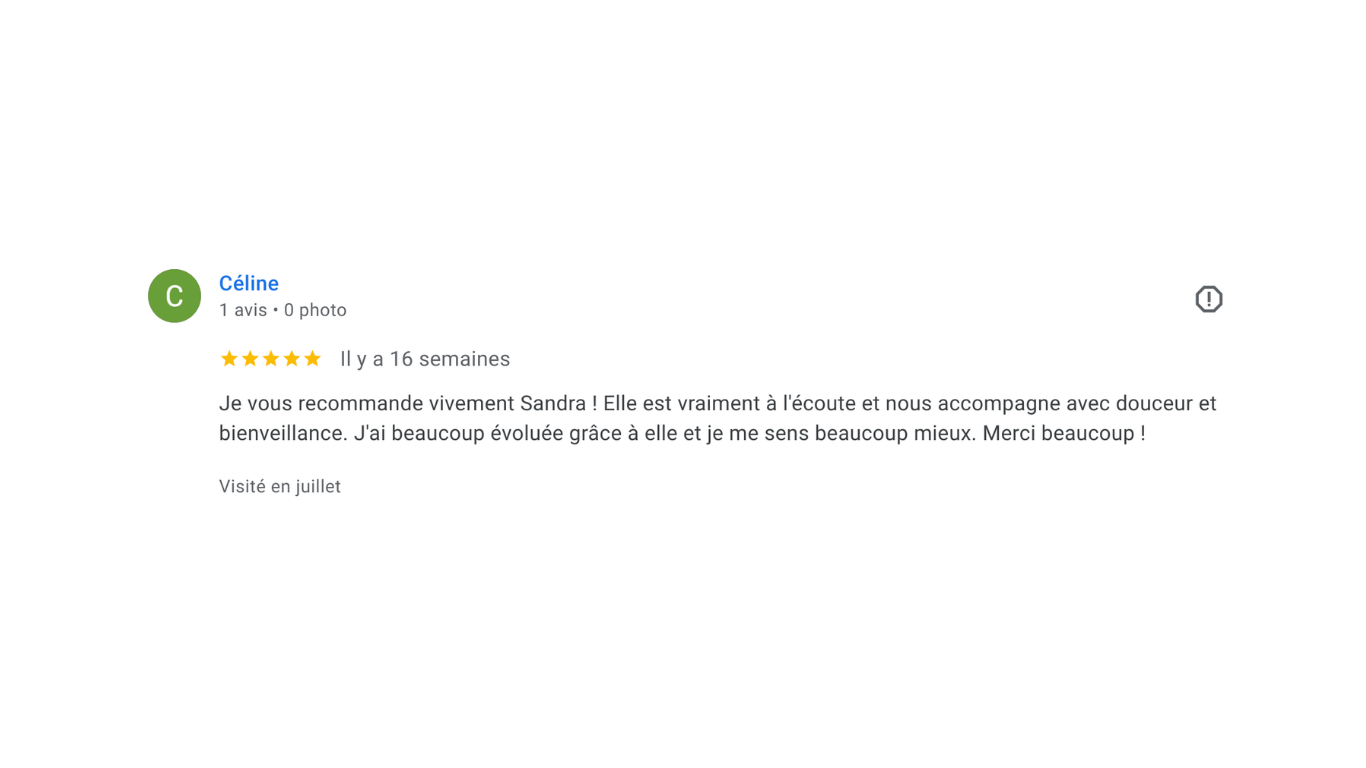Click the word "évoluée" in the review
This screenshot has height=768, width=1366.
[x=528, y=434]
